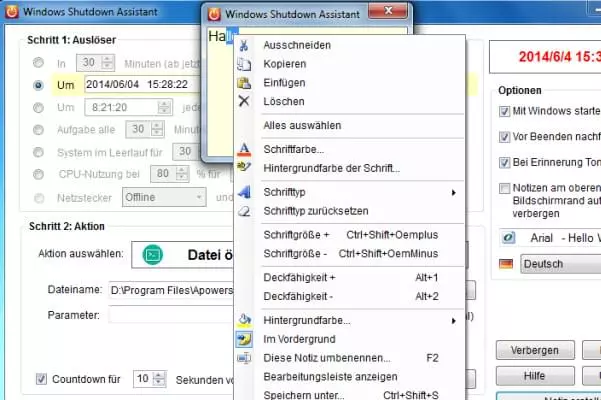601x400 pixels.
Task: Close the small note window
Action: click(388, 11)
